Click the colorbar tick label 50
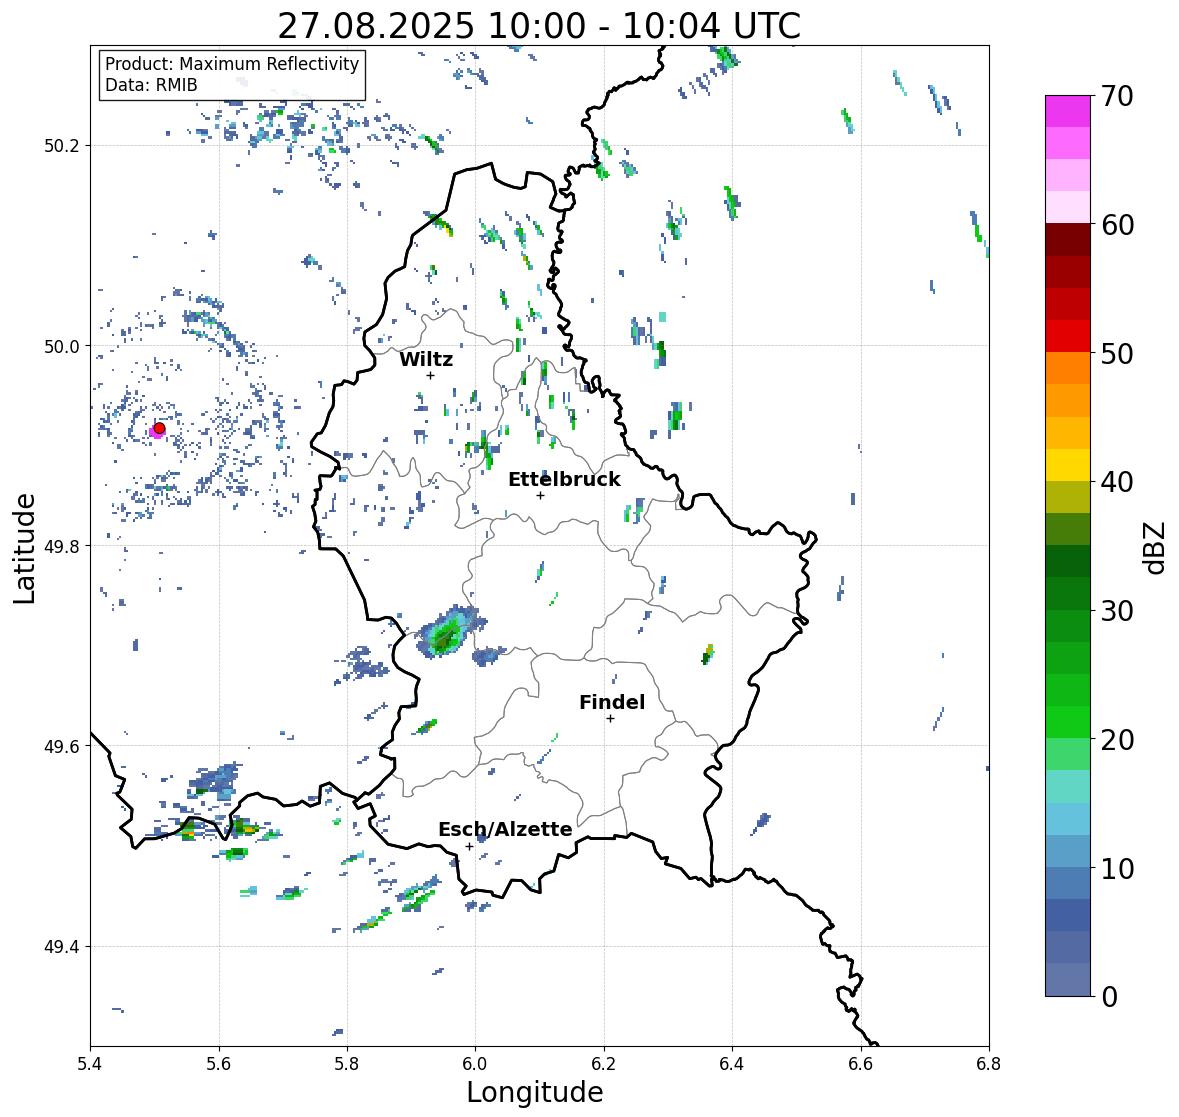 click(1117, 353)
